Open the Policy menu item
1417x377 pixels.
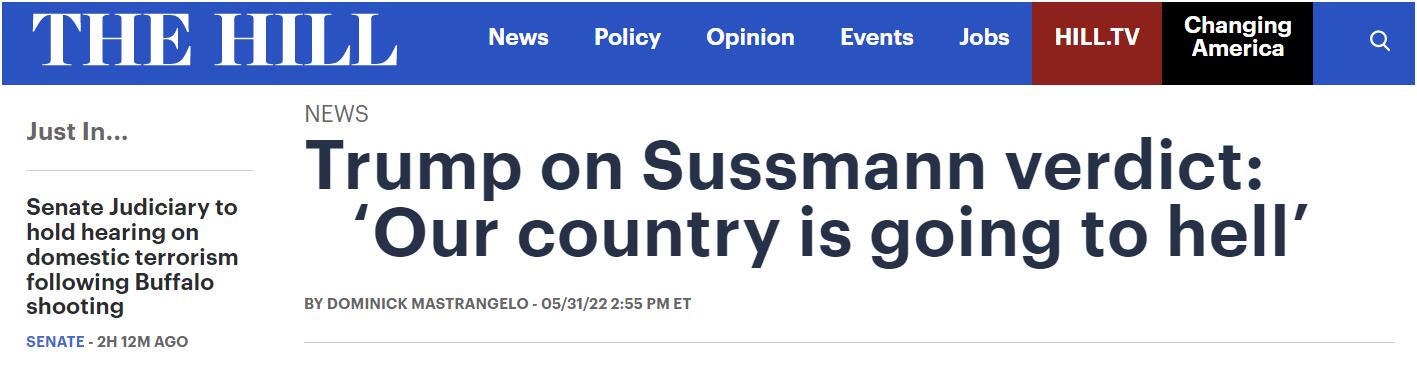627,38
